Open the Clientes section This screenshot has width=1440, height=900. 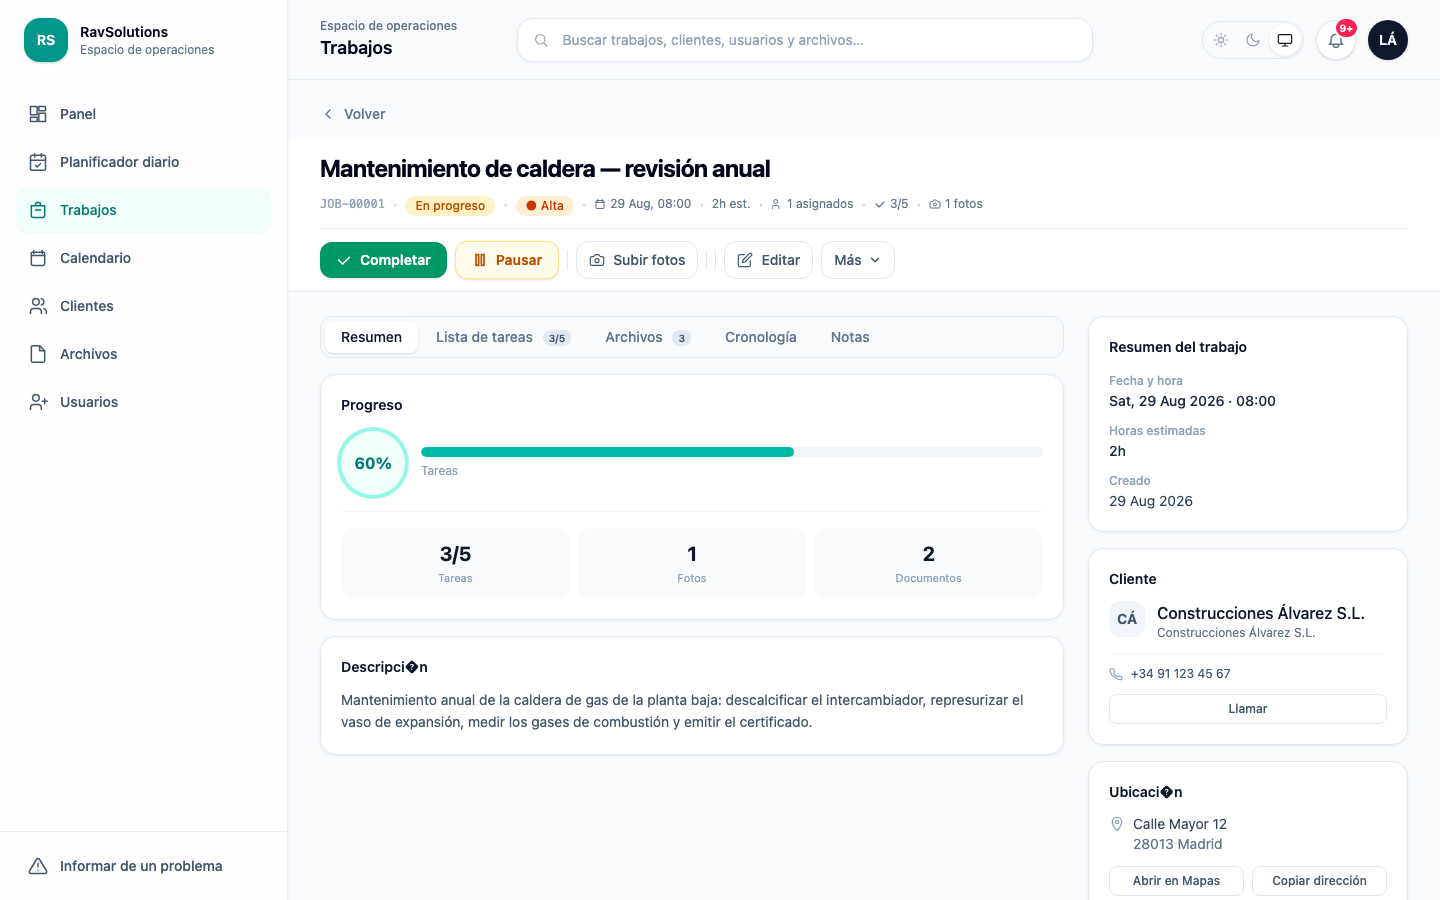tap(144, 306)
